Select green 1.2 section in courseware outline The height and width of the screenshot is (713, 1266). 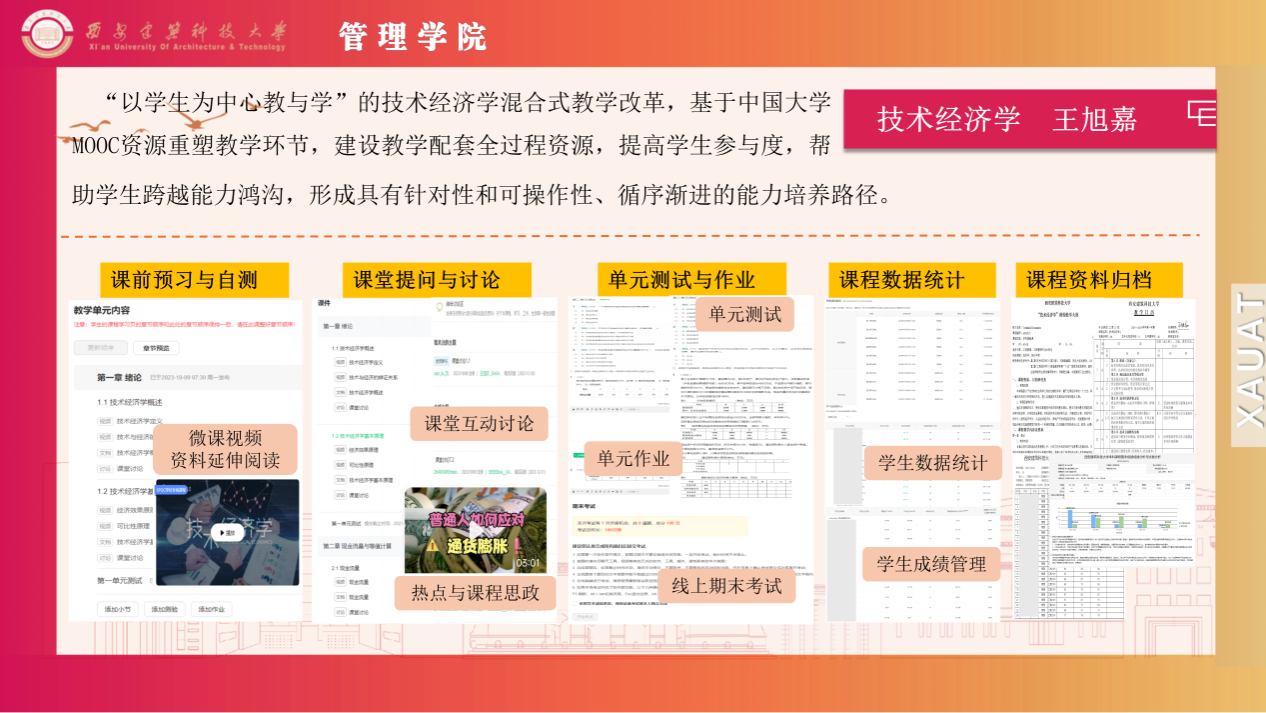click(x=357, y=436)
